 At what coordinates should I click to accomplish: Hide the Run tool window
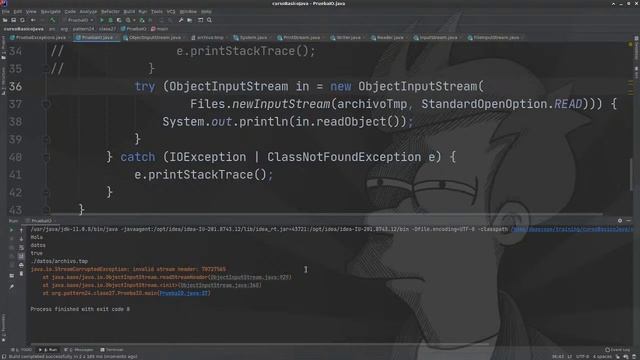[x=629, y=221]
